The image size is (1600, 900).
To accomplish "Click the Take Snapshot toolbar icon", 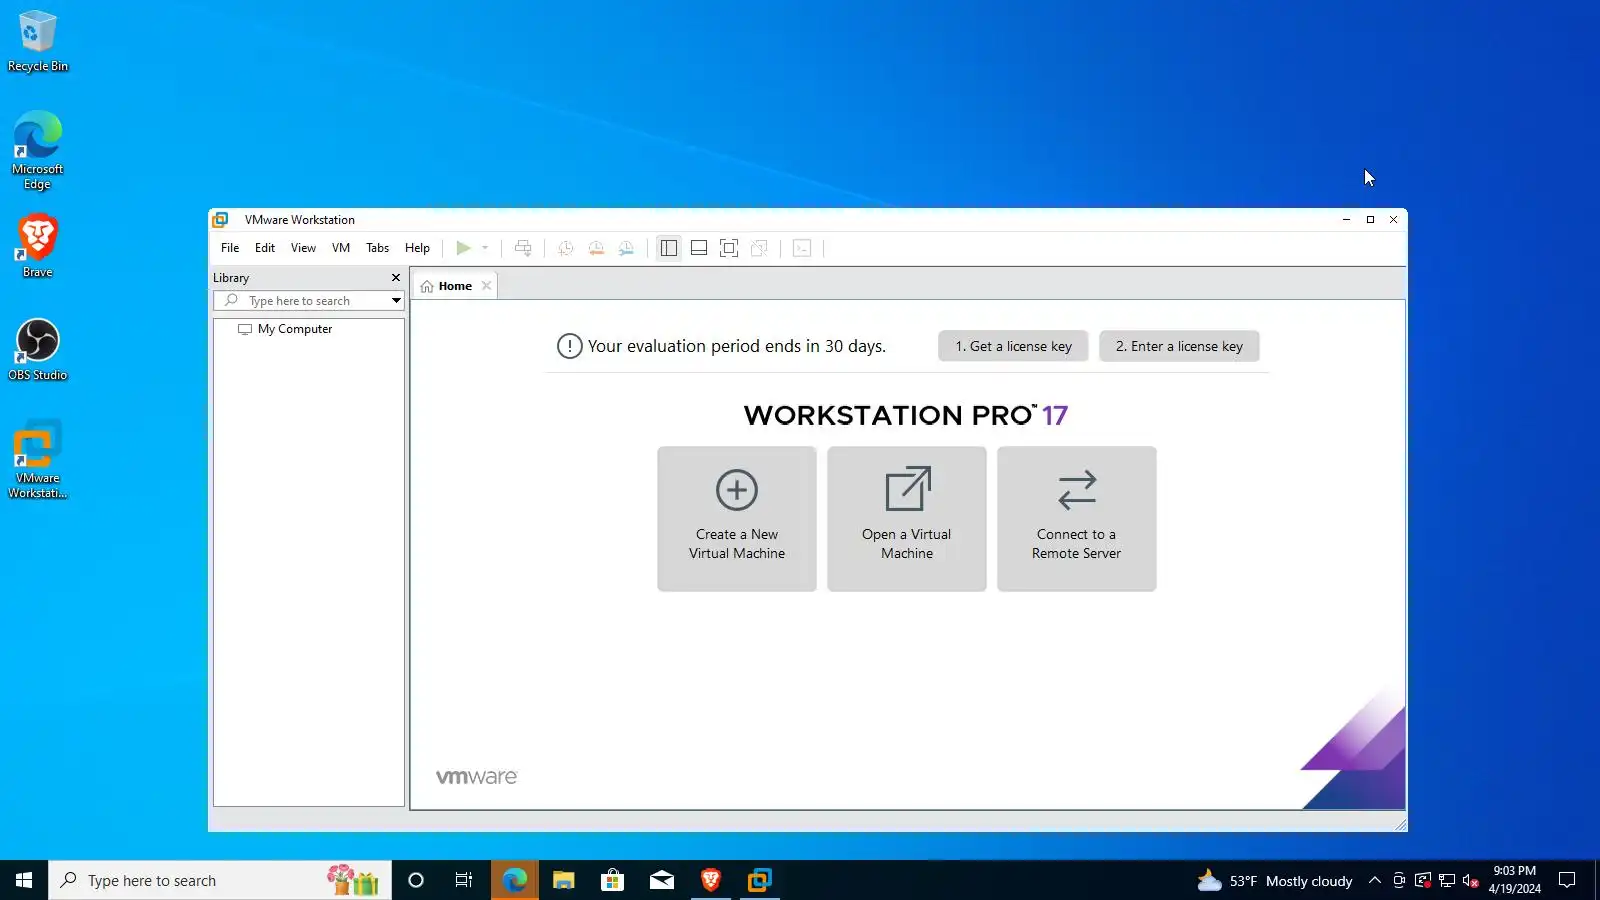I will pos(566,248).
